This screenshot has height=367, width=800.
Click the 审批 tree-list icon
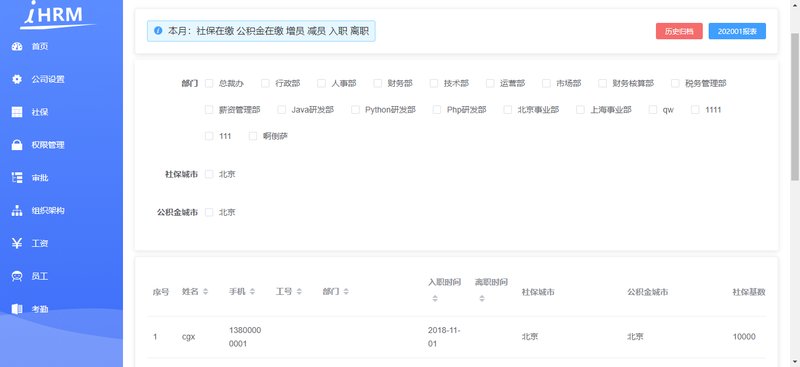point(17,178)
